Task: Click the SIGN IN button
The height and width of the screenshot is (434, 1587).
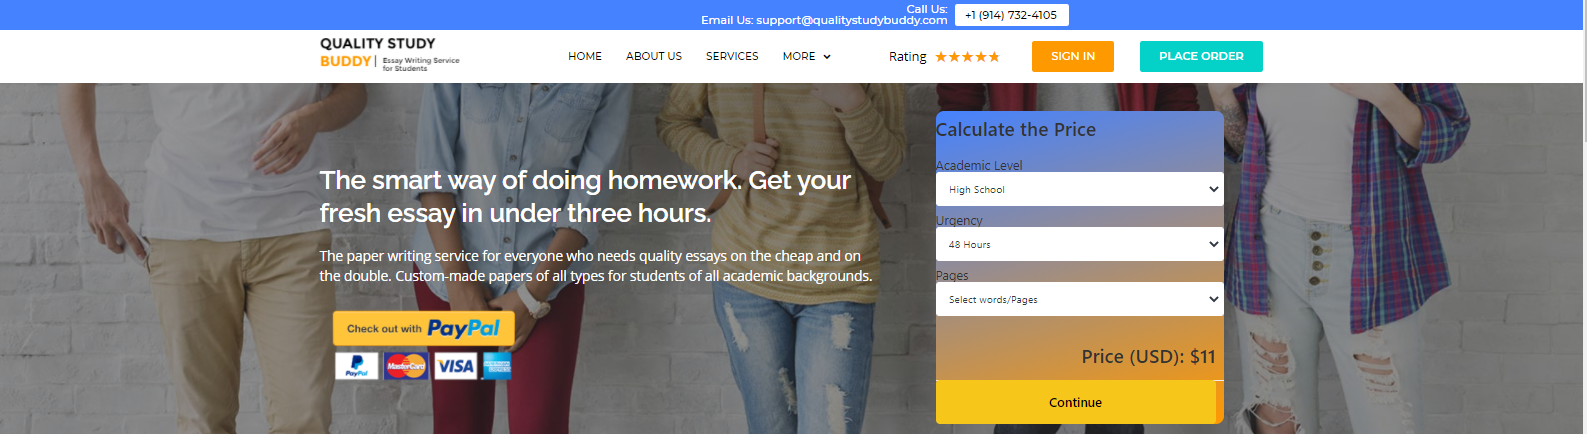Action: [x=1073, y=56]
